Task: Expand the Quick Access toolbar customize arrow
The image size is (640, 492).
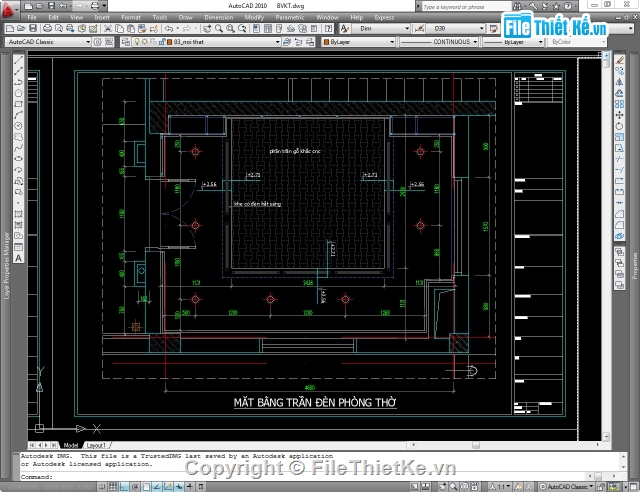Action: [x=104, y=6]
